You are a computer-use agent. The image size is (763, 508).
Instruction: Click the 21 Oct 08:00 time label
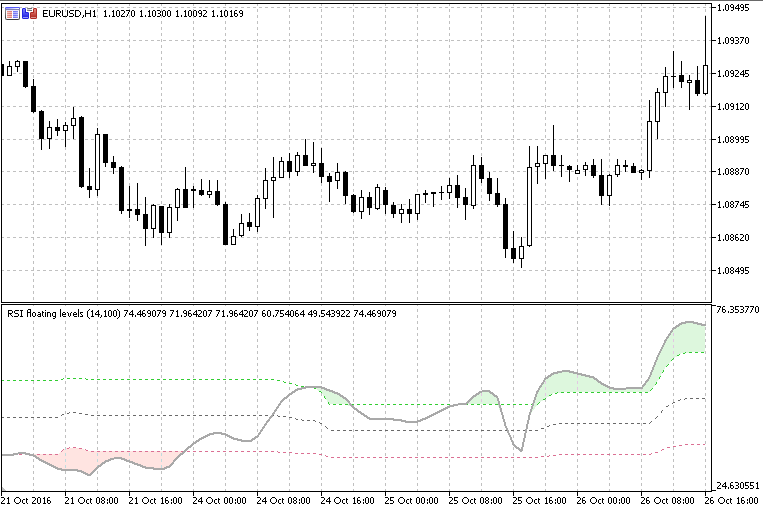click(91, 501)
